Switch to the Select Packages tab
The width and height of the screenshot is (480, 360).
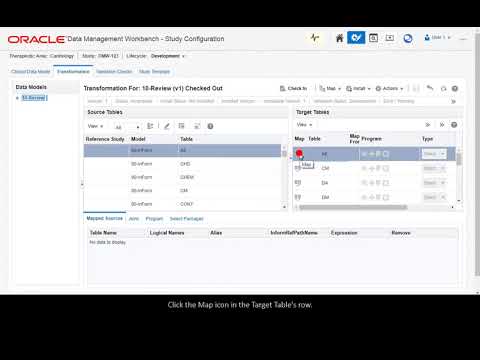[x=186, y=219]
